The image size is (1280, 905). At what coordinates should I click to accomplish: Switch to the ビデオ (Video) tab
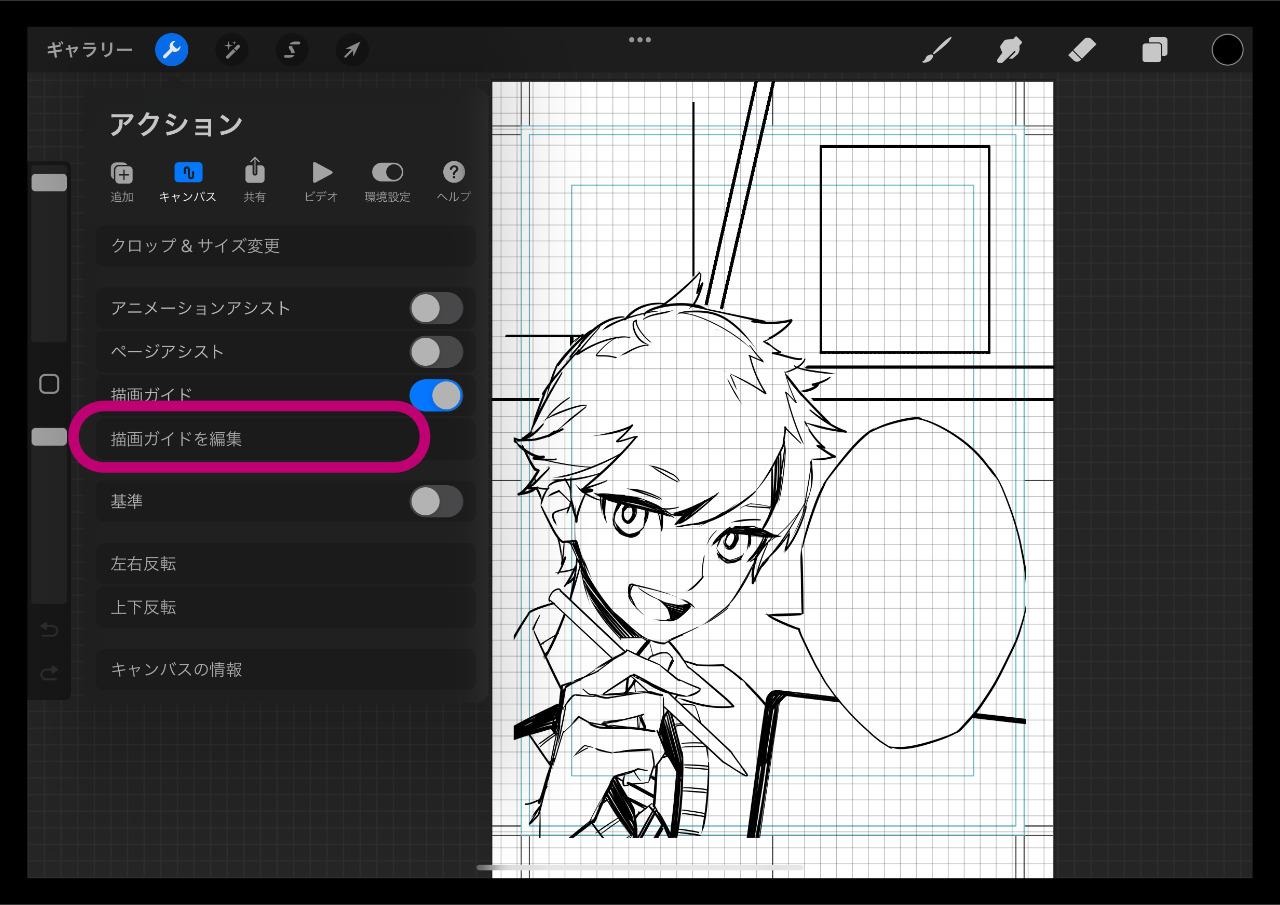(x=321, y=182)
